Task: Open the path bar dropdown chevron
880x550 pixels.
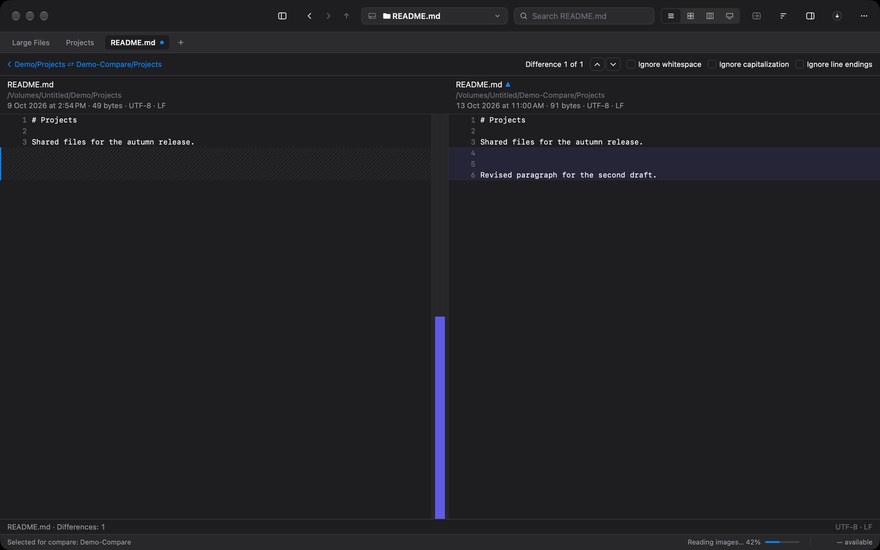Action: (x=497, y=16)
